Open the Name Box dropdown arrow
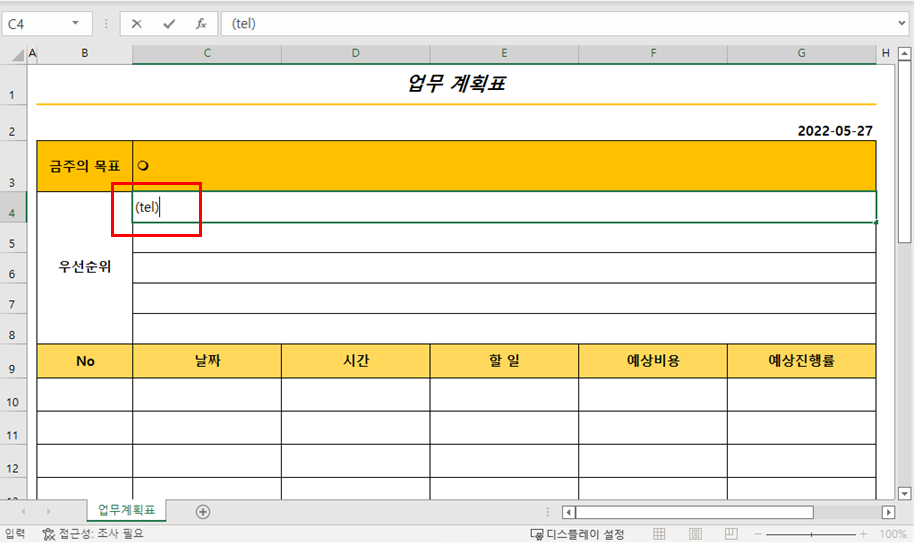Screen dimensions: 914x543 click(x=75, y=23)
